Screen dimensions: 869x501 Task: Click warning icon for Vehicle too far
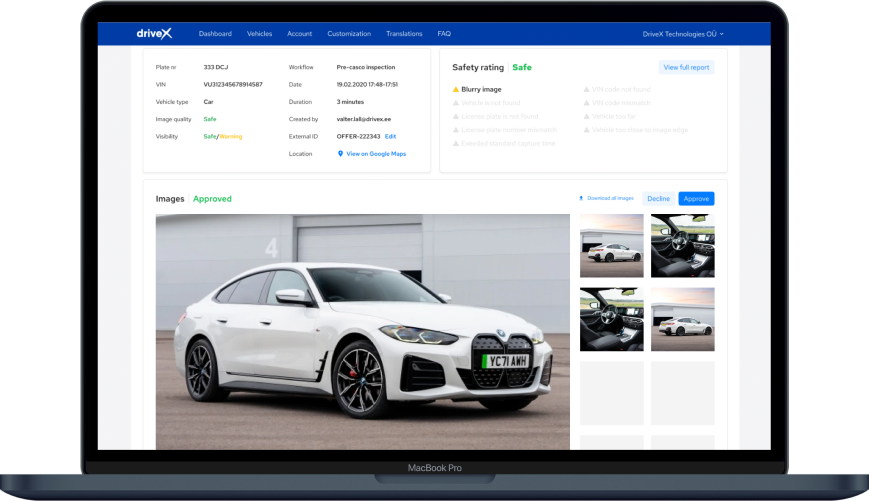pyautogui.click(x=586, y=116)
